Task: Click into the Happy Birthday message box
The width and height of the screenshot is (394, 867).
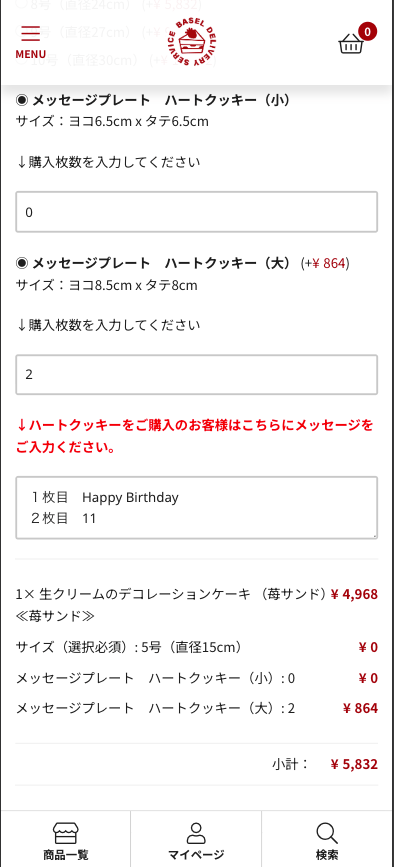Action: (197, 508)
